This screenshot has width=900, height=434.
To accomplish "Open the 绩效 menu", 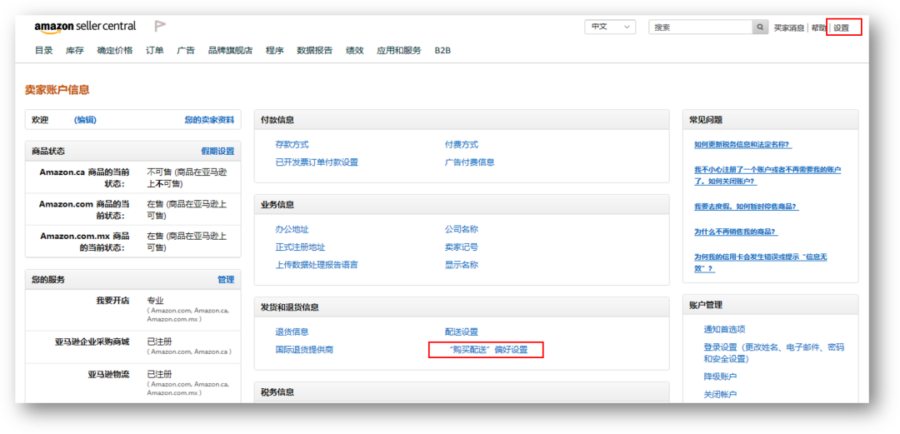I will [355, 51].
